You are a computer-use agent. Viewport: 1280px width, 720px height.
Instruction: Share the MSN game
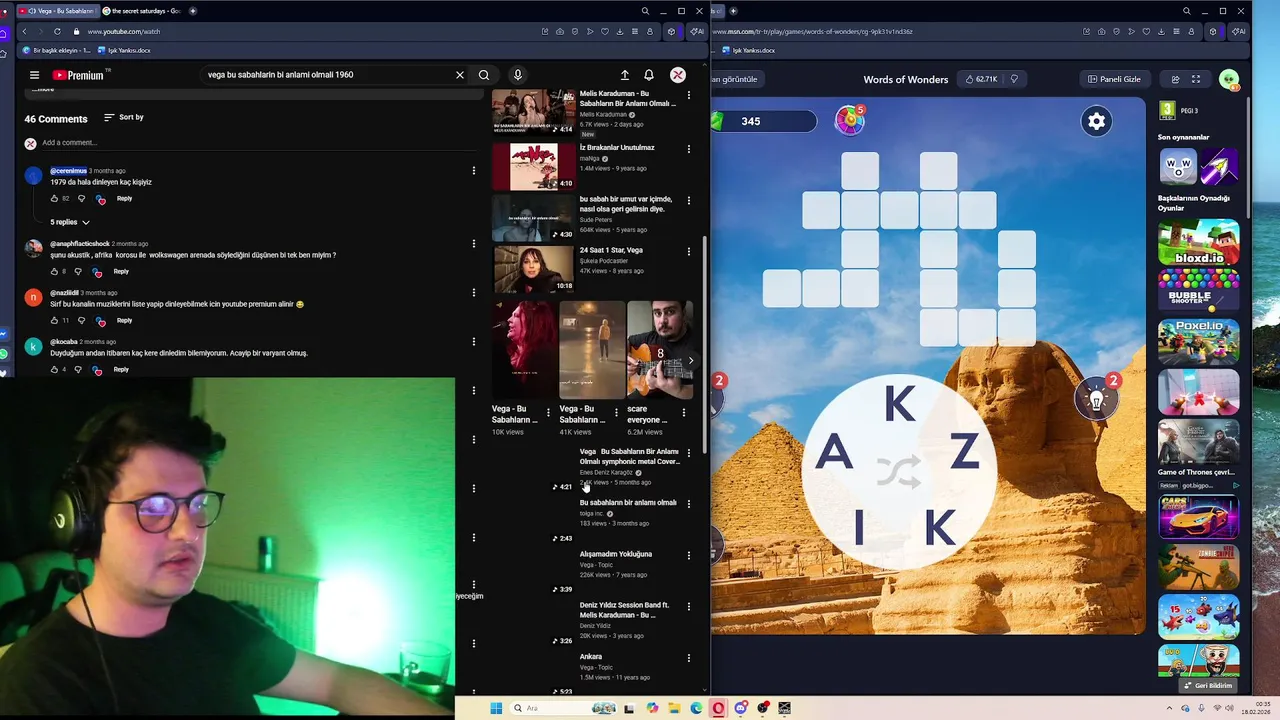tap(1175, 79)
